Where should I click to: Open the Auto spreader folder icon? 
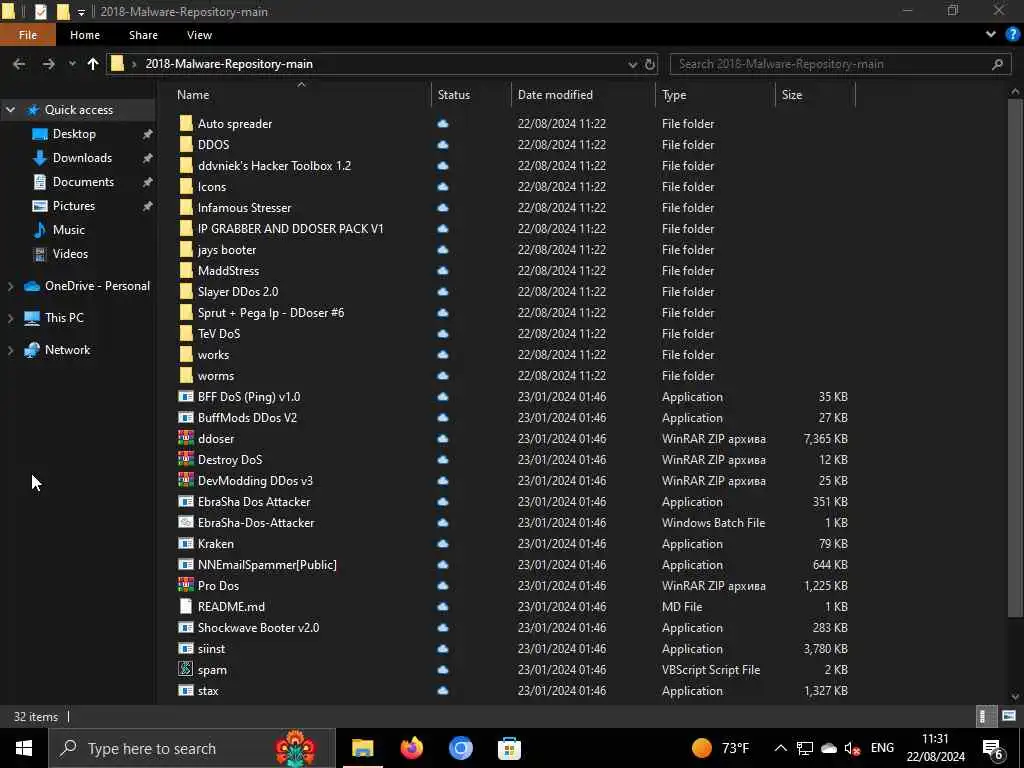(x=186, y=123)
